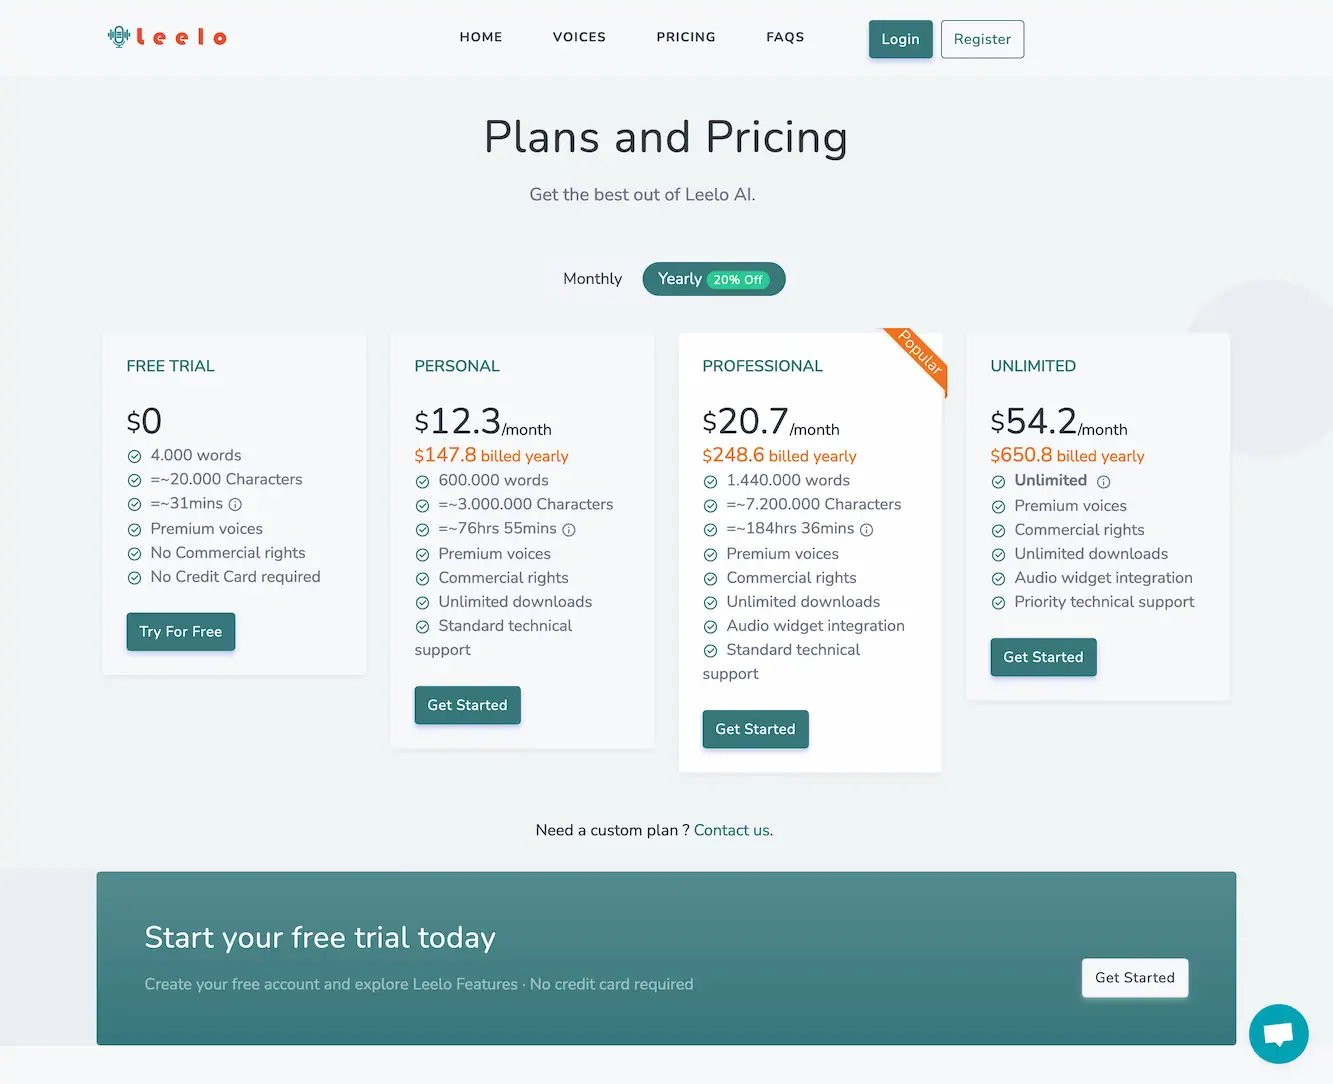
Task: Click the info icon beside =~184hrs 36mins
Action: (x=866, y=529)
